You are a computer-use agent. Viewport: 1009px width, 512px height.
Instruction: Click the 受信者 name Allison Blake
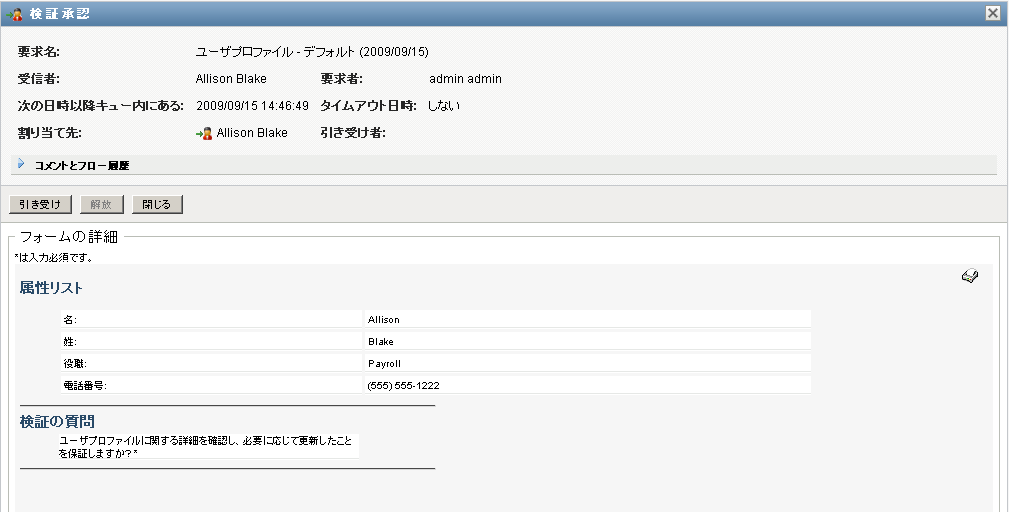pos(232,79)
